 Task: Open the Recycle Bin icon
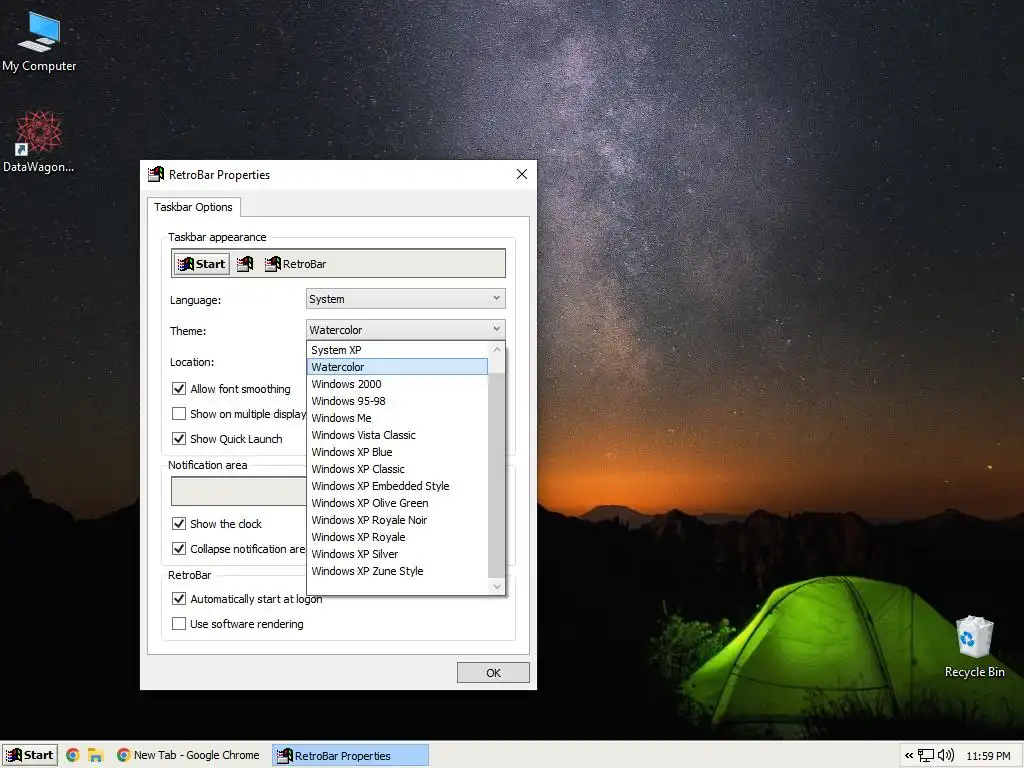click(974, 647)
